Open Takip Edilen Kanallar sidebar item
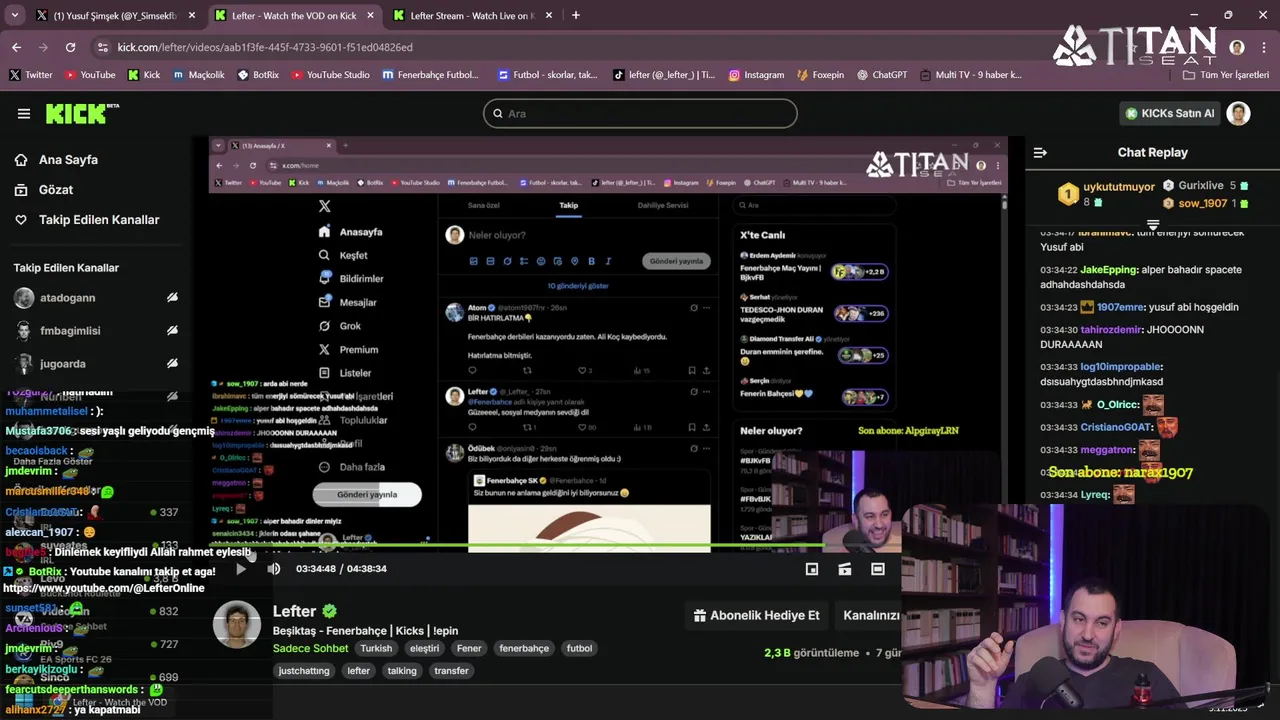The image size is (1280, 720). (x=87, y=220)
